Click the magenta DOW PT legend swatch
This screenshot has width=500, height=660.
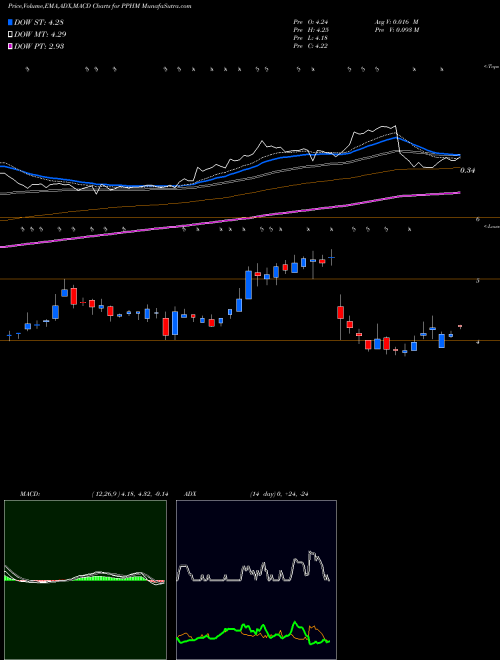[10, 46]
